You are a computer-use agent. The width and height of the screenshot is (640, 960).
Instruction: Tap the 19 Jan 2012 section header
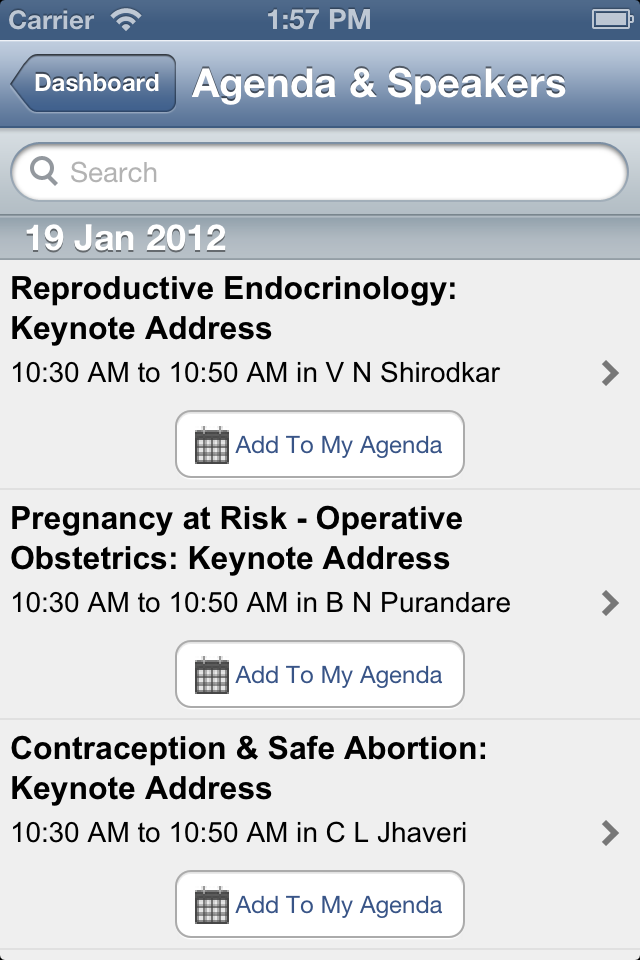point(125,238)
